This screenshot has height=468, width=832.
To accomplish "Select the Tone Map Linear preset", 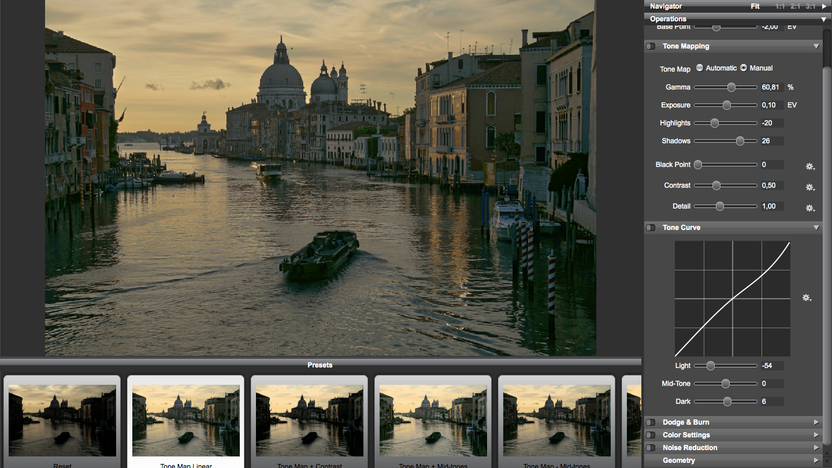I will pyautogui.click(x=186, y=421).
